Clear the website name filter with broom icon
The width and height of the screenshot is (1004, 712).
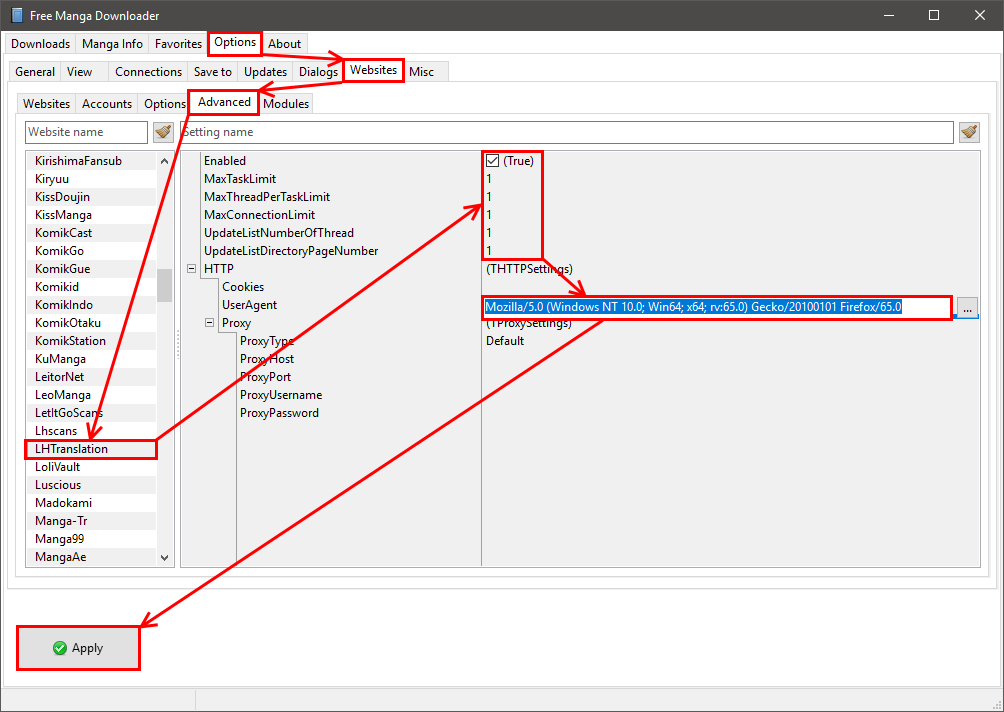[163, 132]
